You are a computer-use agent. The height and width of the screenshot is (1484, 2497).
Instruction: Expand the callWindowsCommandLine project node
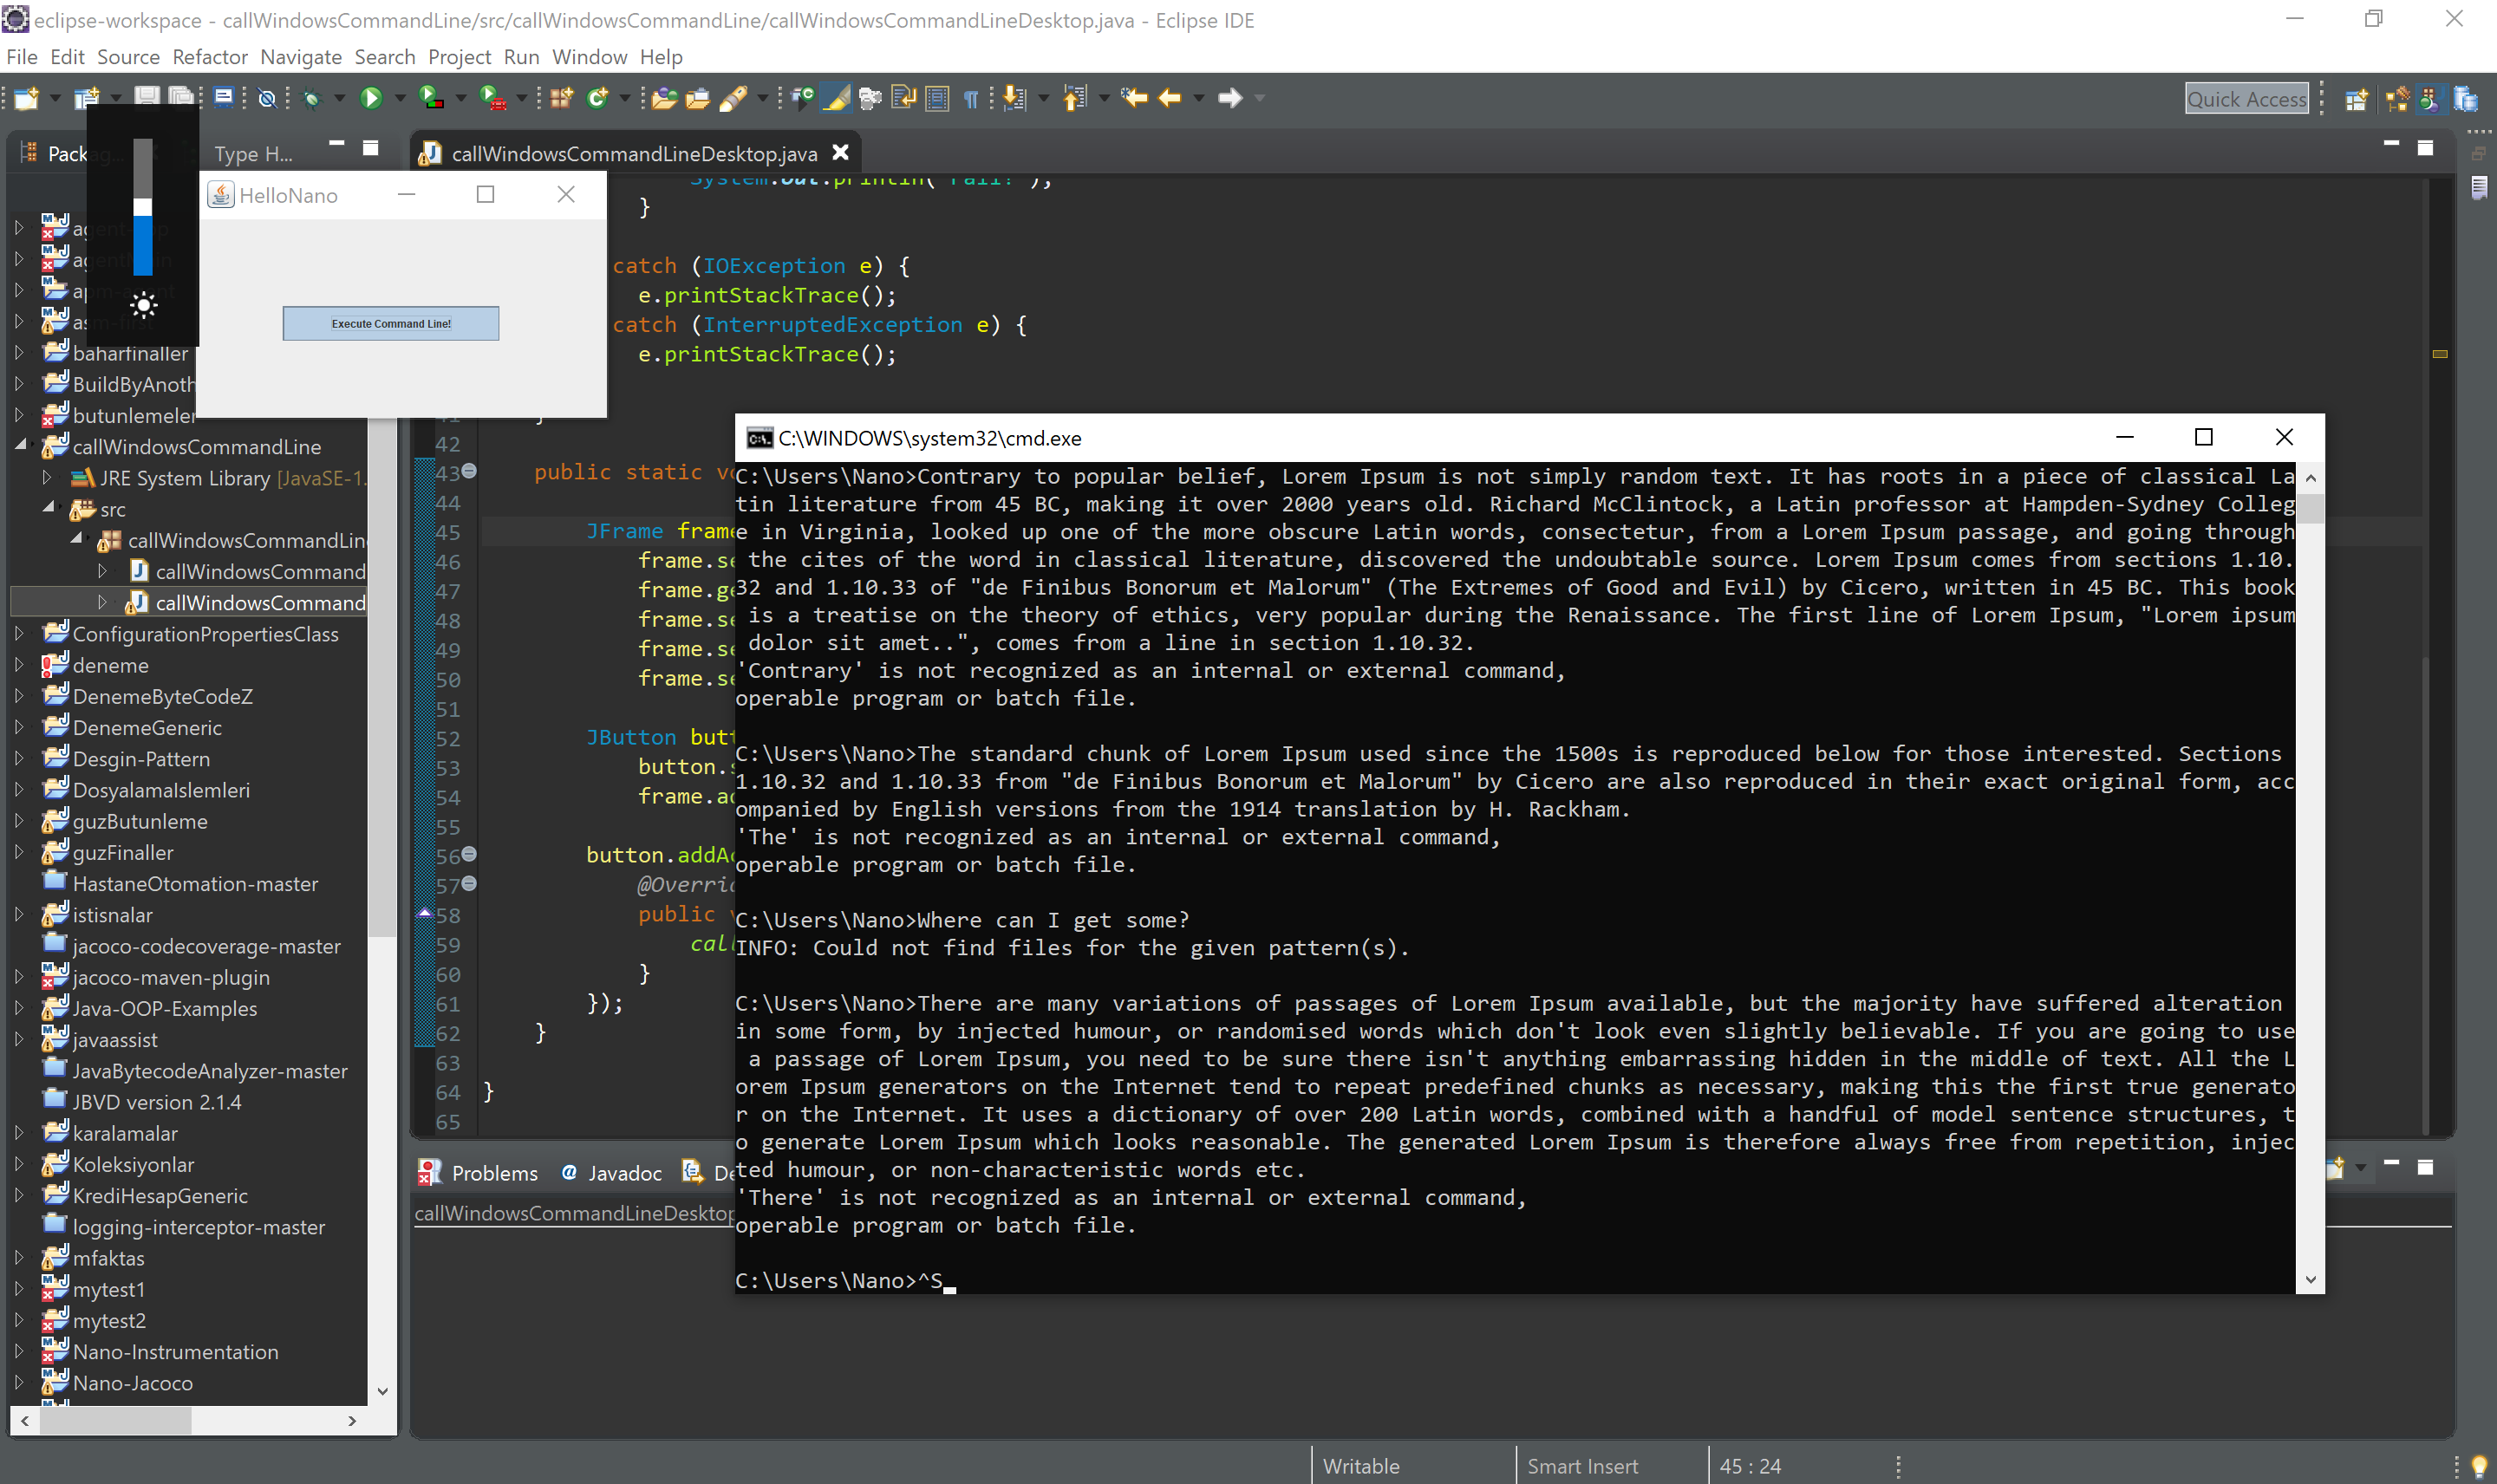pyautogui.click(x=22, y=447)
